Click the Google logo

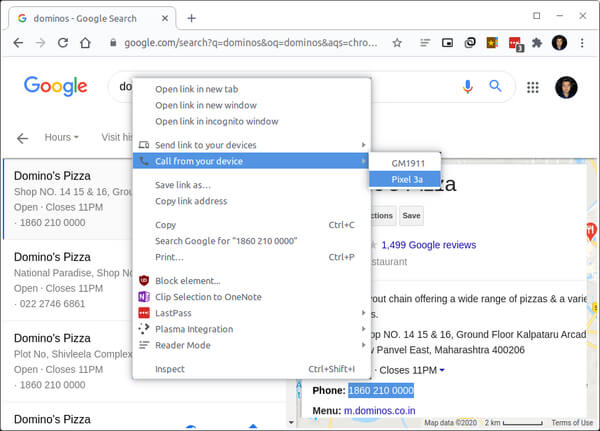point(55,86)
